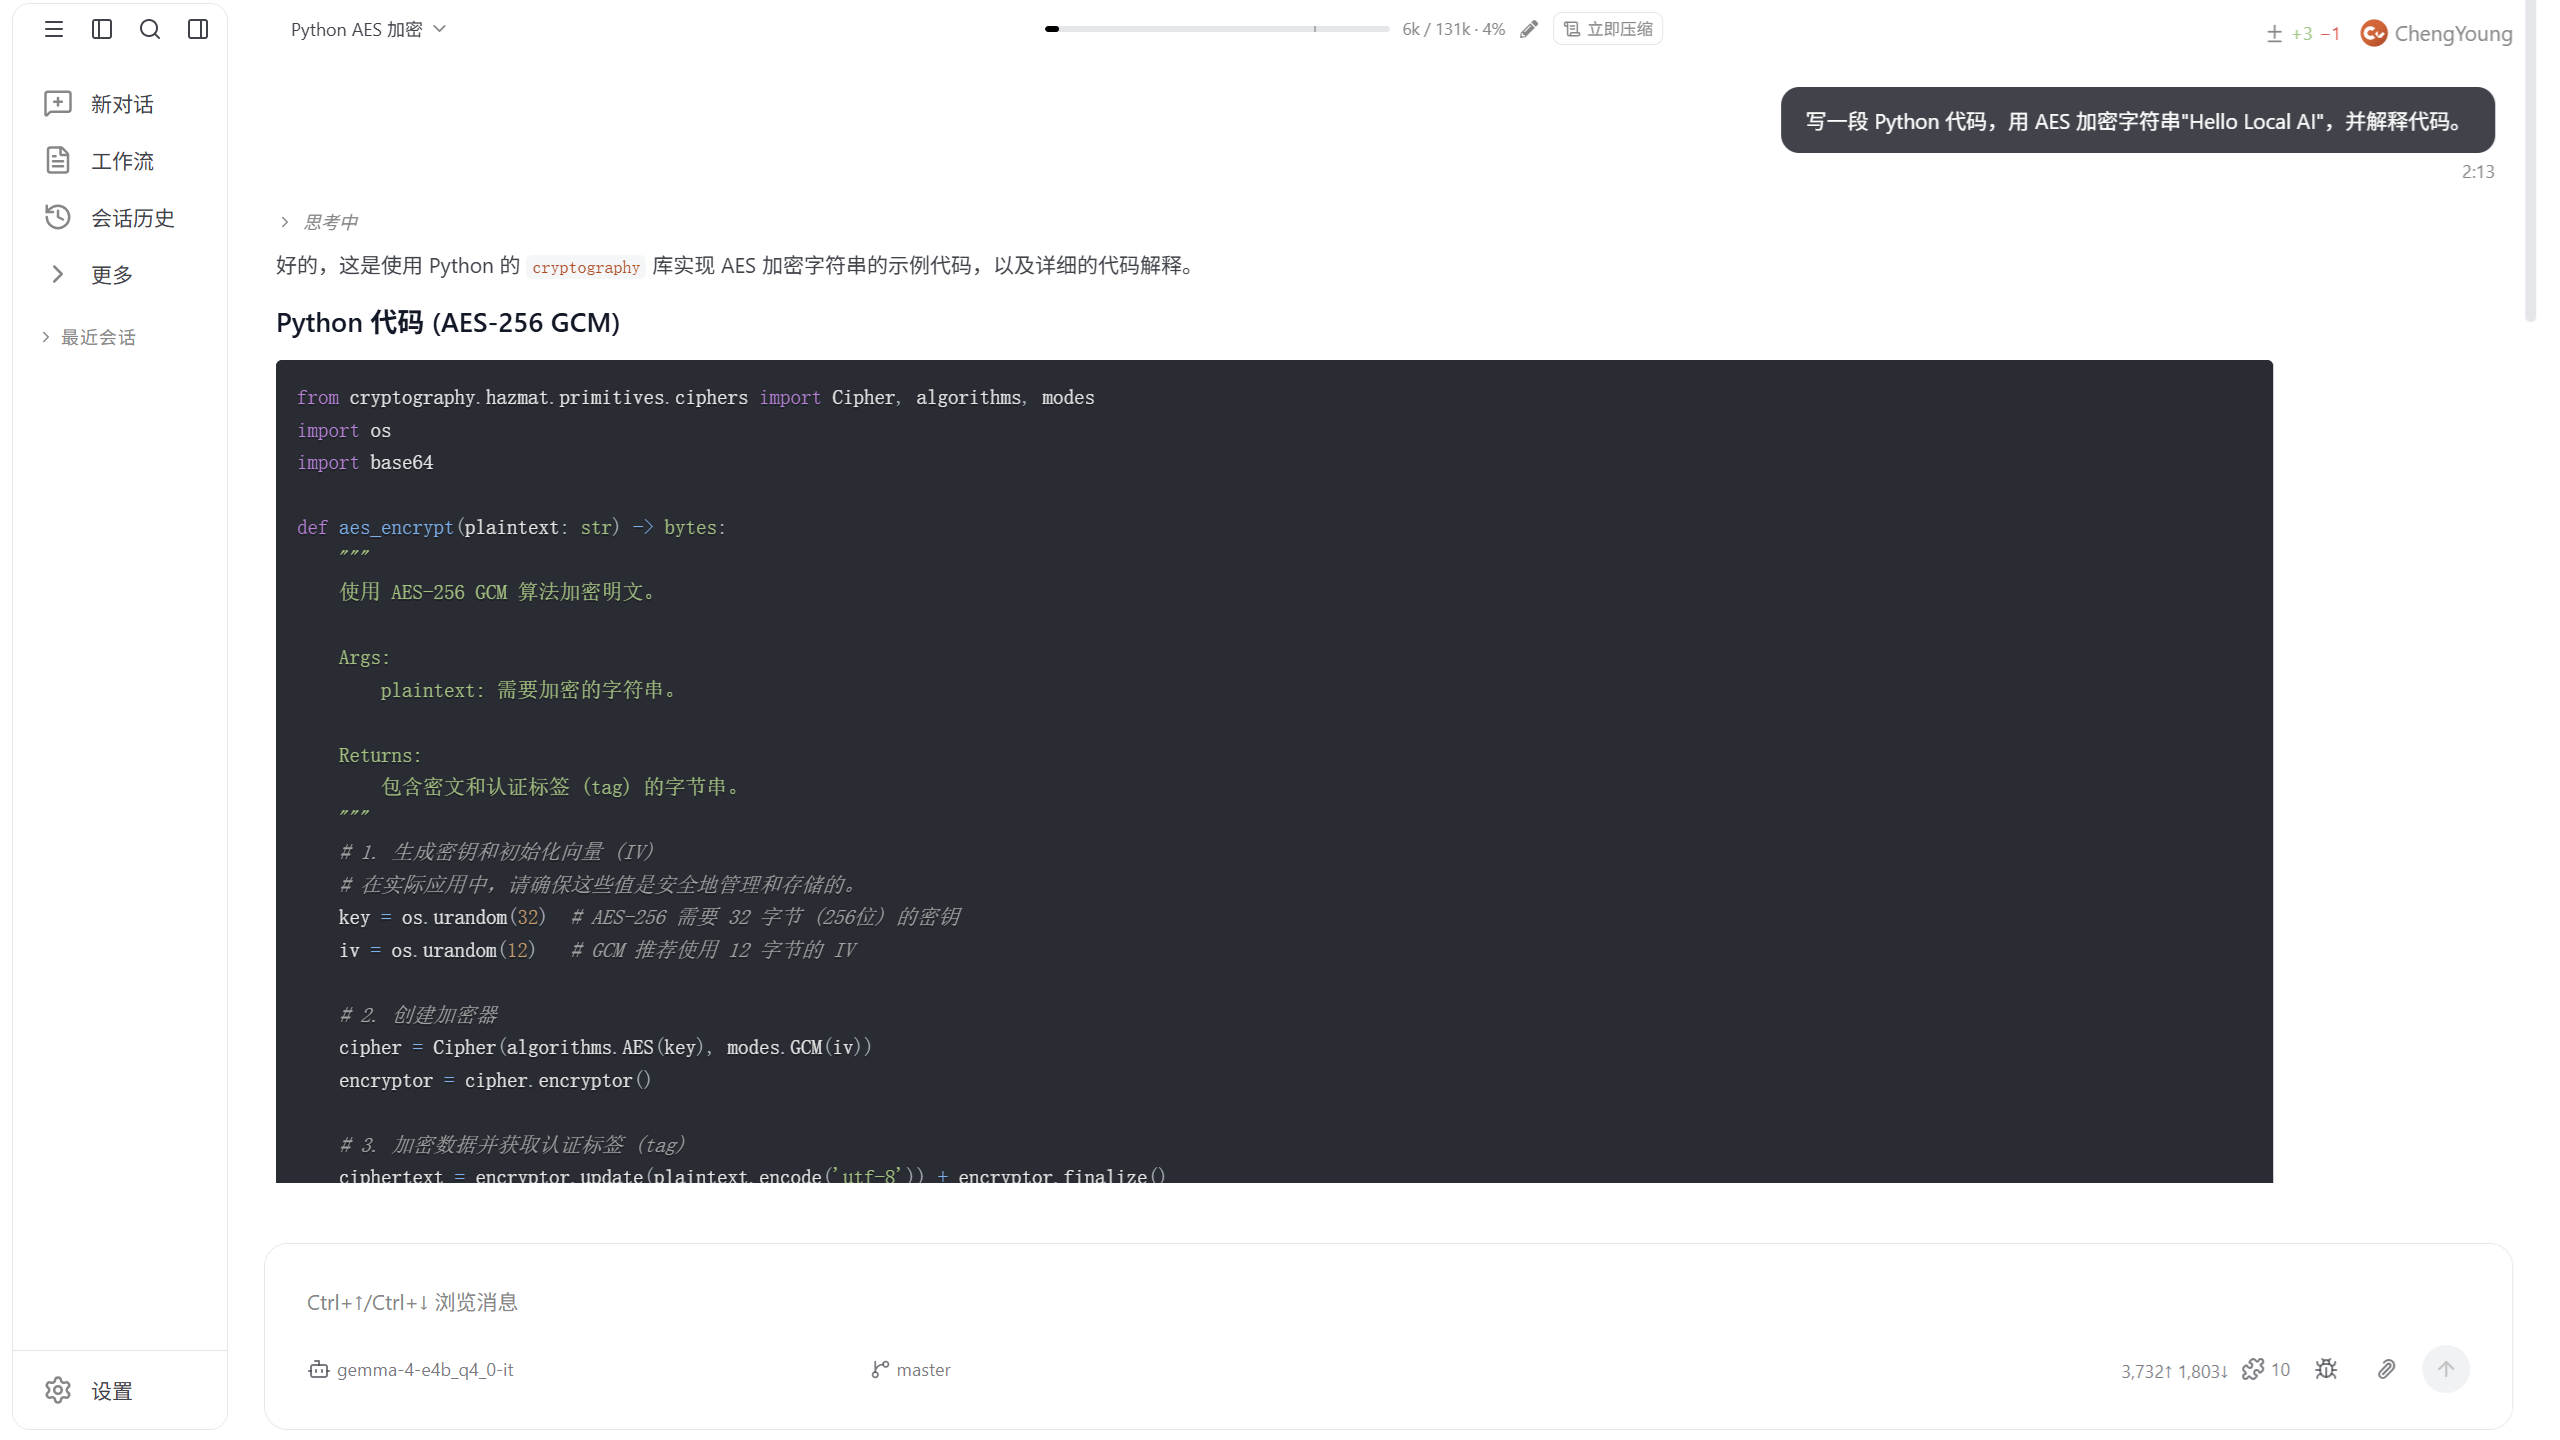Click the Python 代码 (AES-256 GCM) heading
This screenshot has width=2560, height=1440.
[448, 322]
